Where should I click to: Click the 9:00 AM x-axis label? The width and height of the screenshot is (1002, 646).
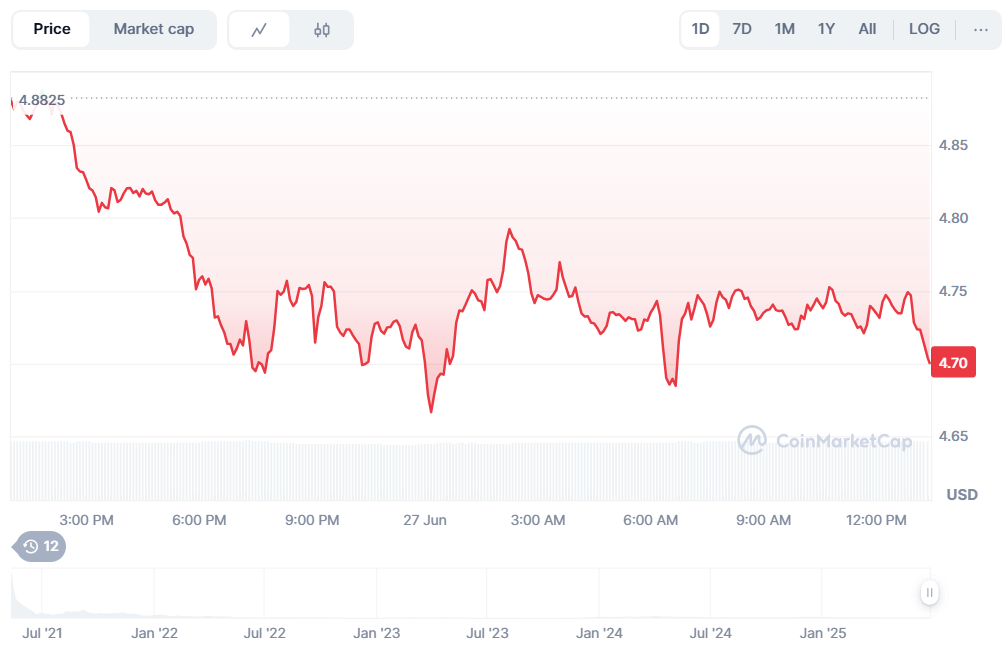764,520
